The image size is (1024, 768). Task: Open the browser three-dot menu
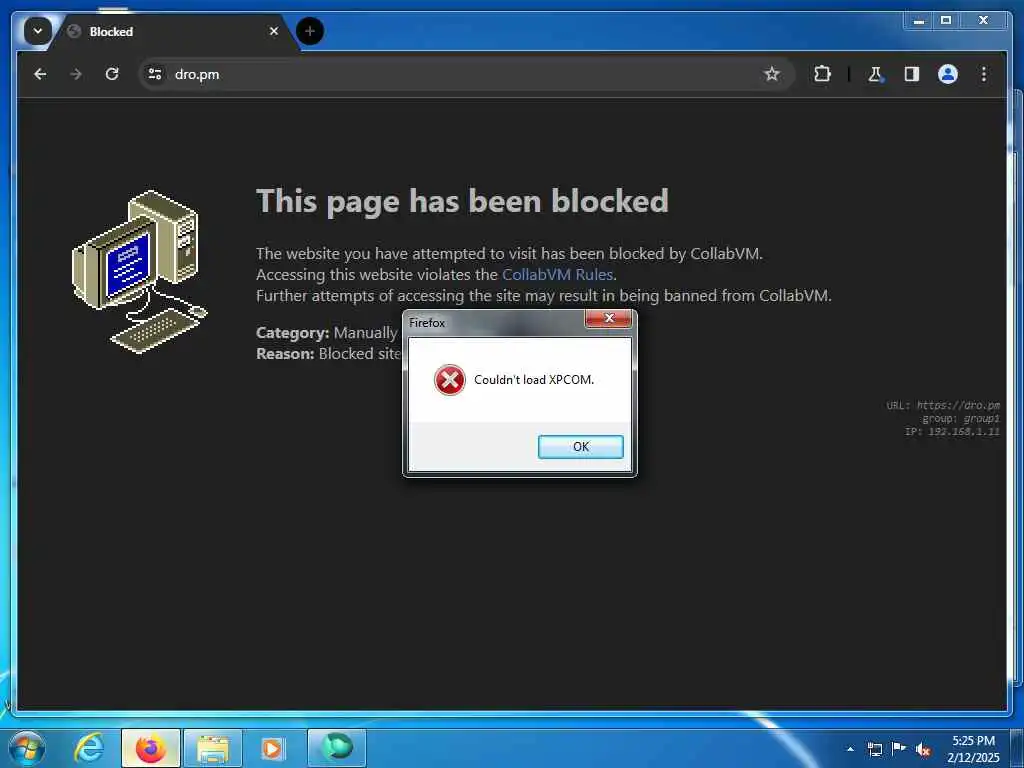tap(984, 74)
